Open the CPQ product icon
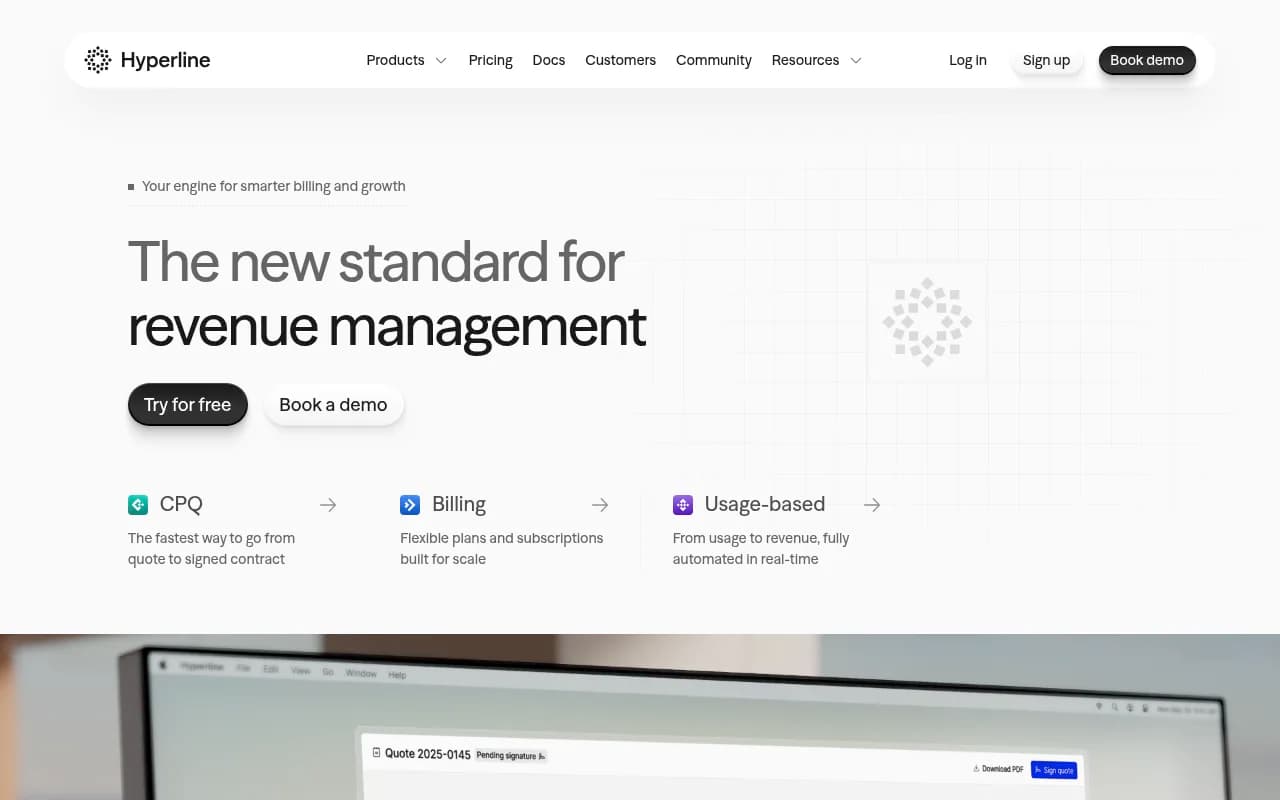The width and height of the screenshot is (1280, 800). (x=138, y=505)
